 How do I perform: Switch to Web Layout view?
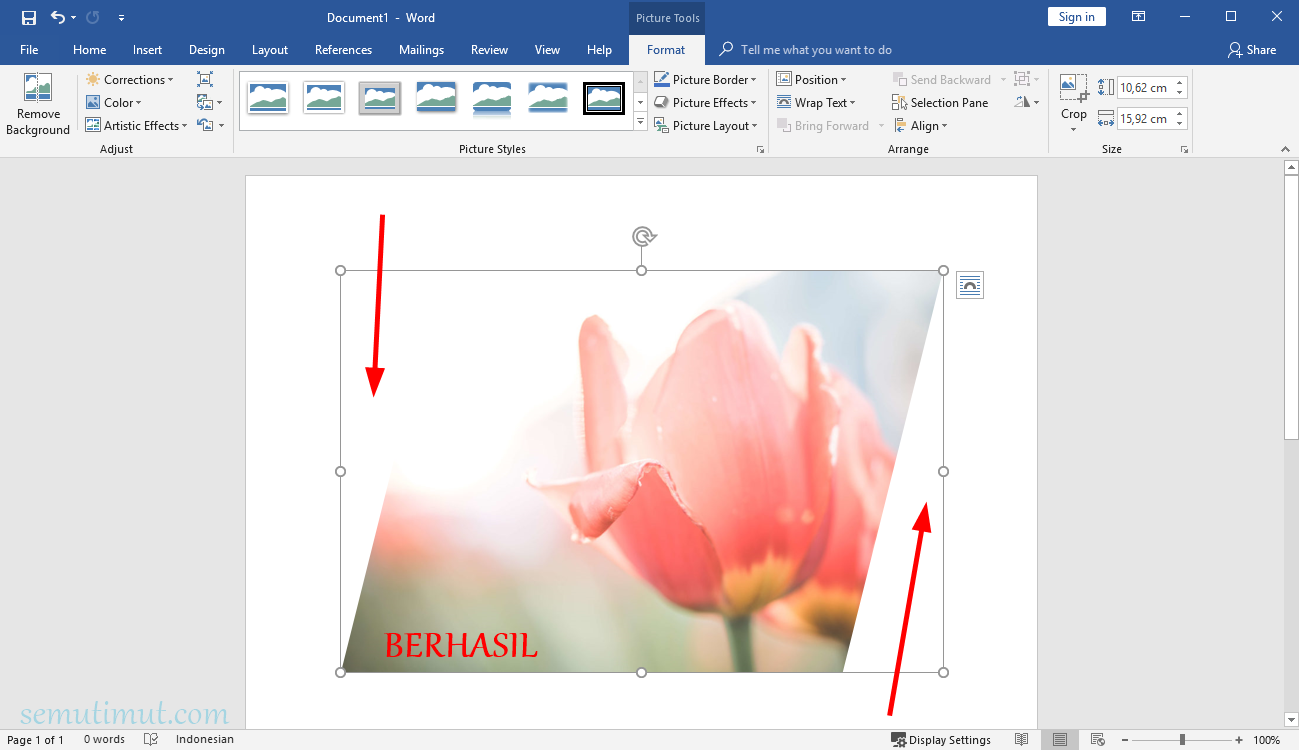click(x=1097, y=740)
